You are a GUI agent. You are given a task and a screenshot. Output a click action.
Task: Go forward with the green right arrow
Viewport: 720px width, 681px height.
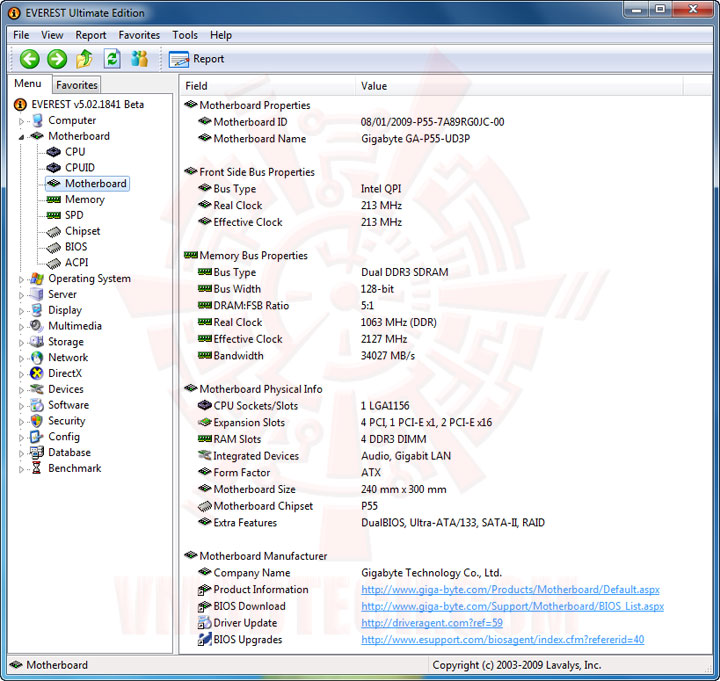click(57, 59)
